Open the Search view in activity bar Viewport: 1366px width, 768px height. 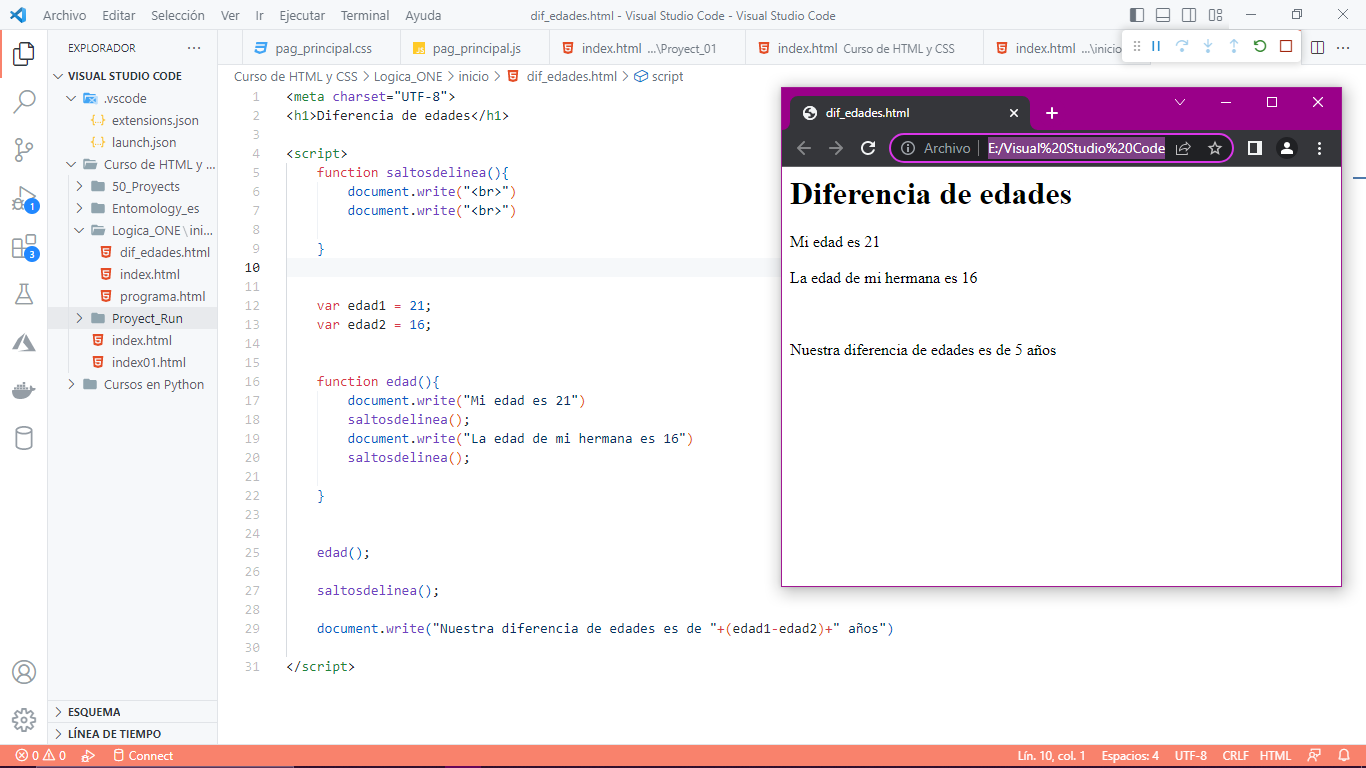(x=24, y=102)
